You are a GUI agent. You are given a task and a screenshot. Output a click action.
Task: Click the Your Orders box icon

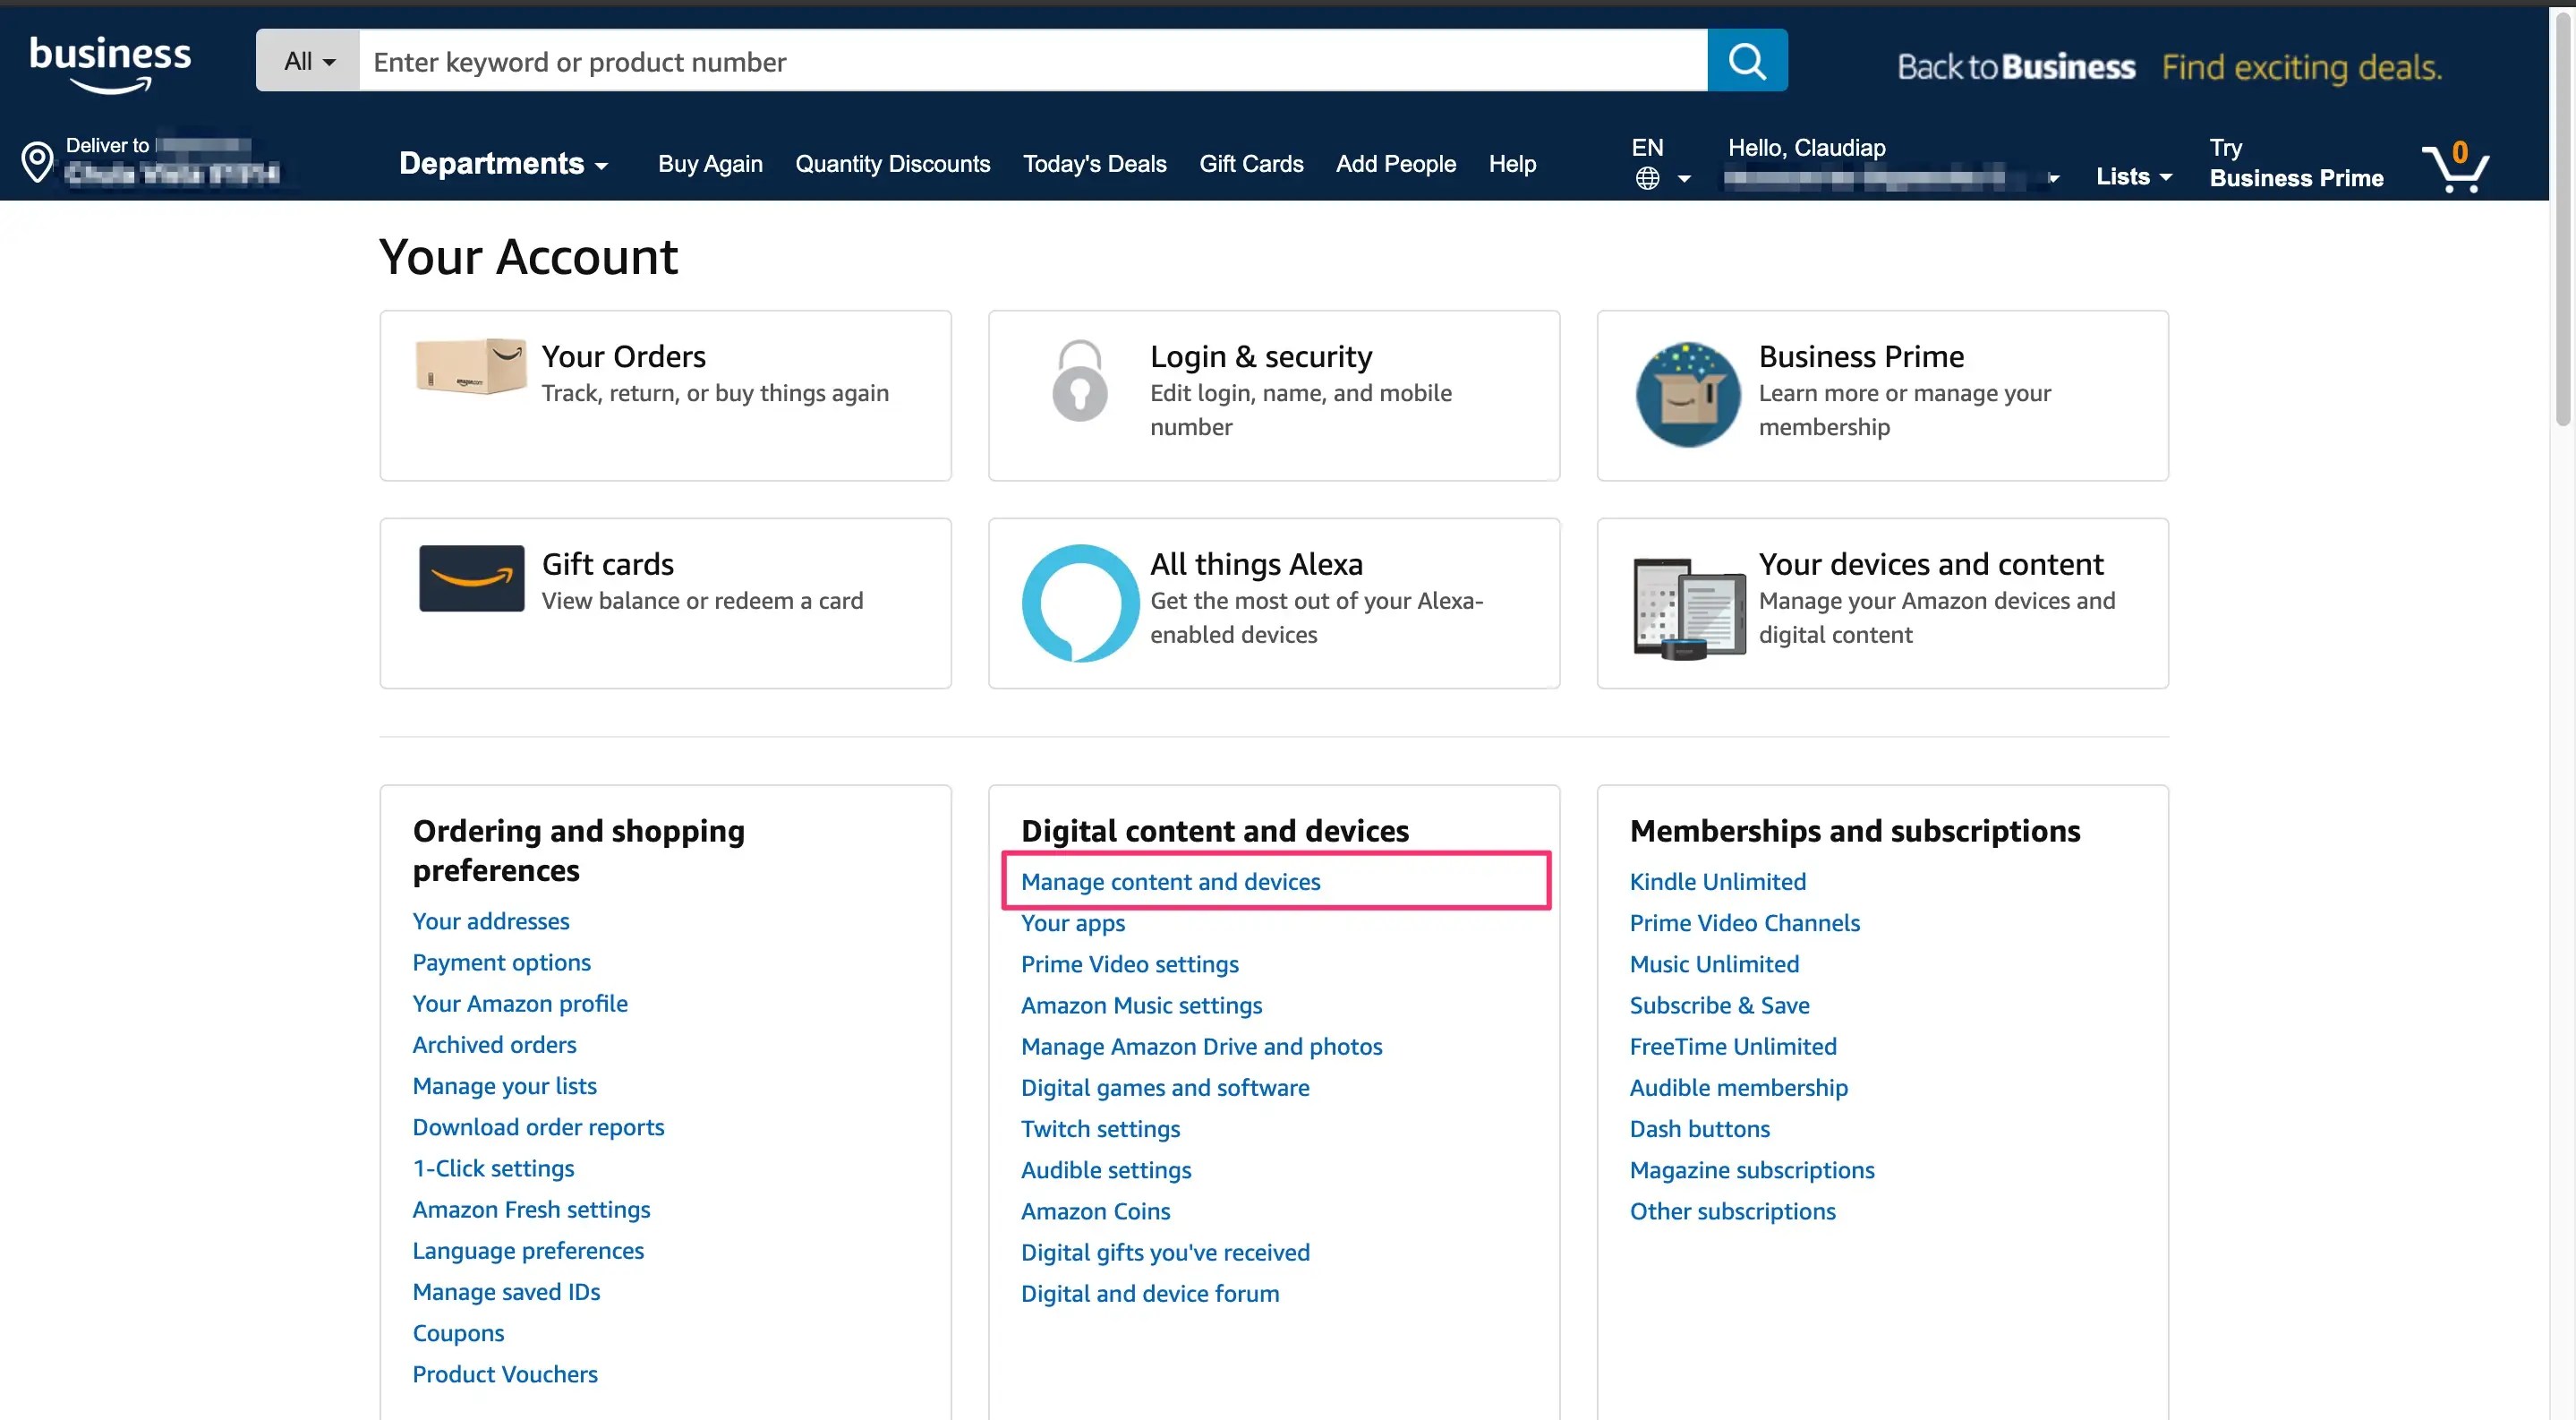pyautogui.click(x=471, y=366)
